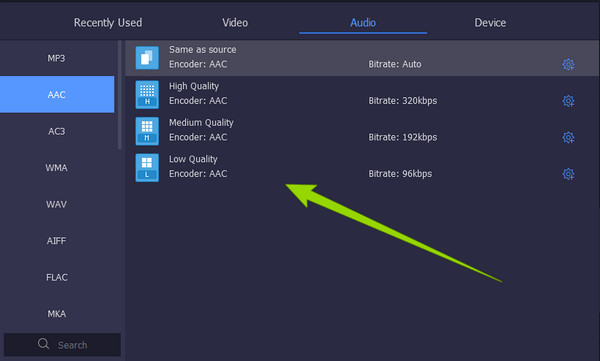The image size is (600, 361).
Task: Open settings gear for Medium Quality preset
Action: pyautogui.click(x=568, y=137)
